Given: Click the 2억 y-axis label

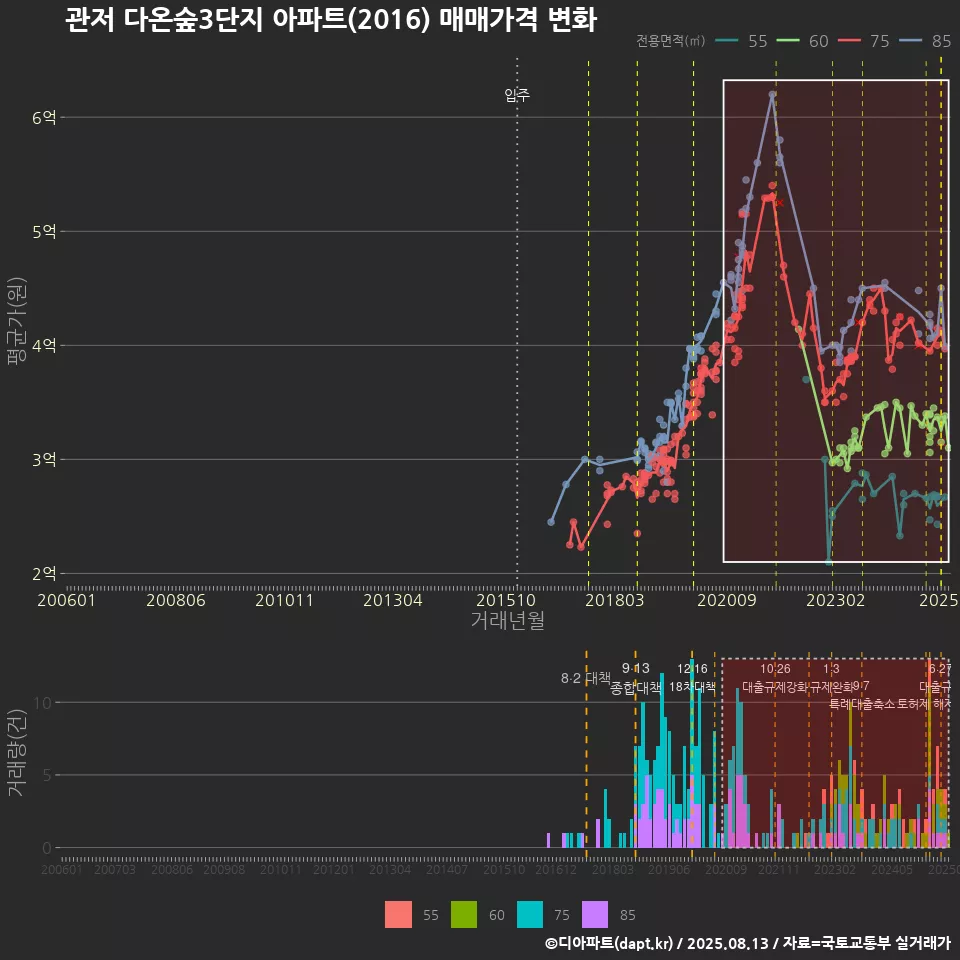Looking at the screenshot, I should (x=44, y=574).
